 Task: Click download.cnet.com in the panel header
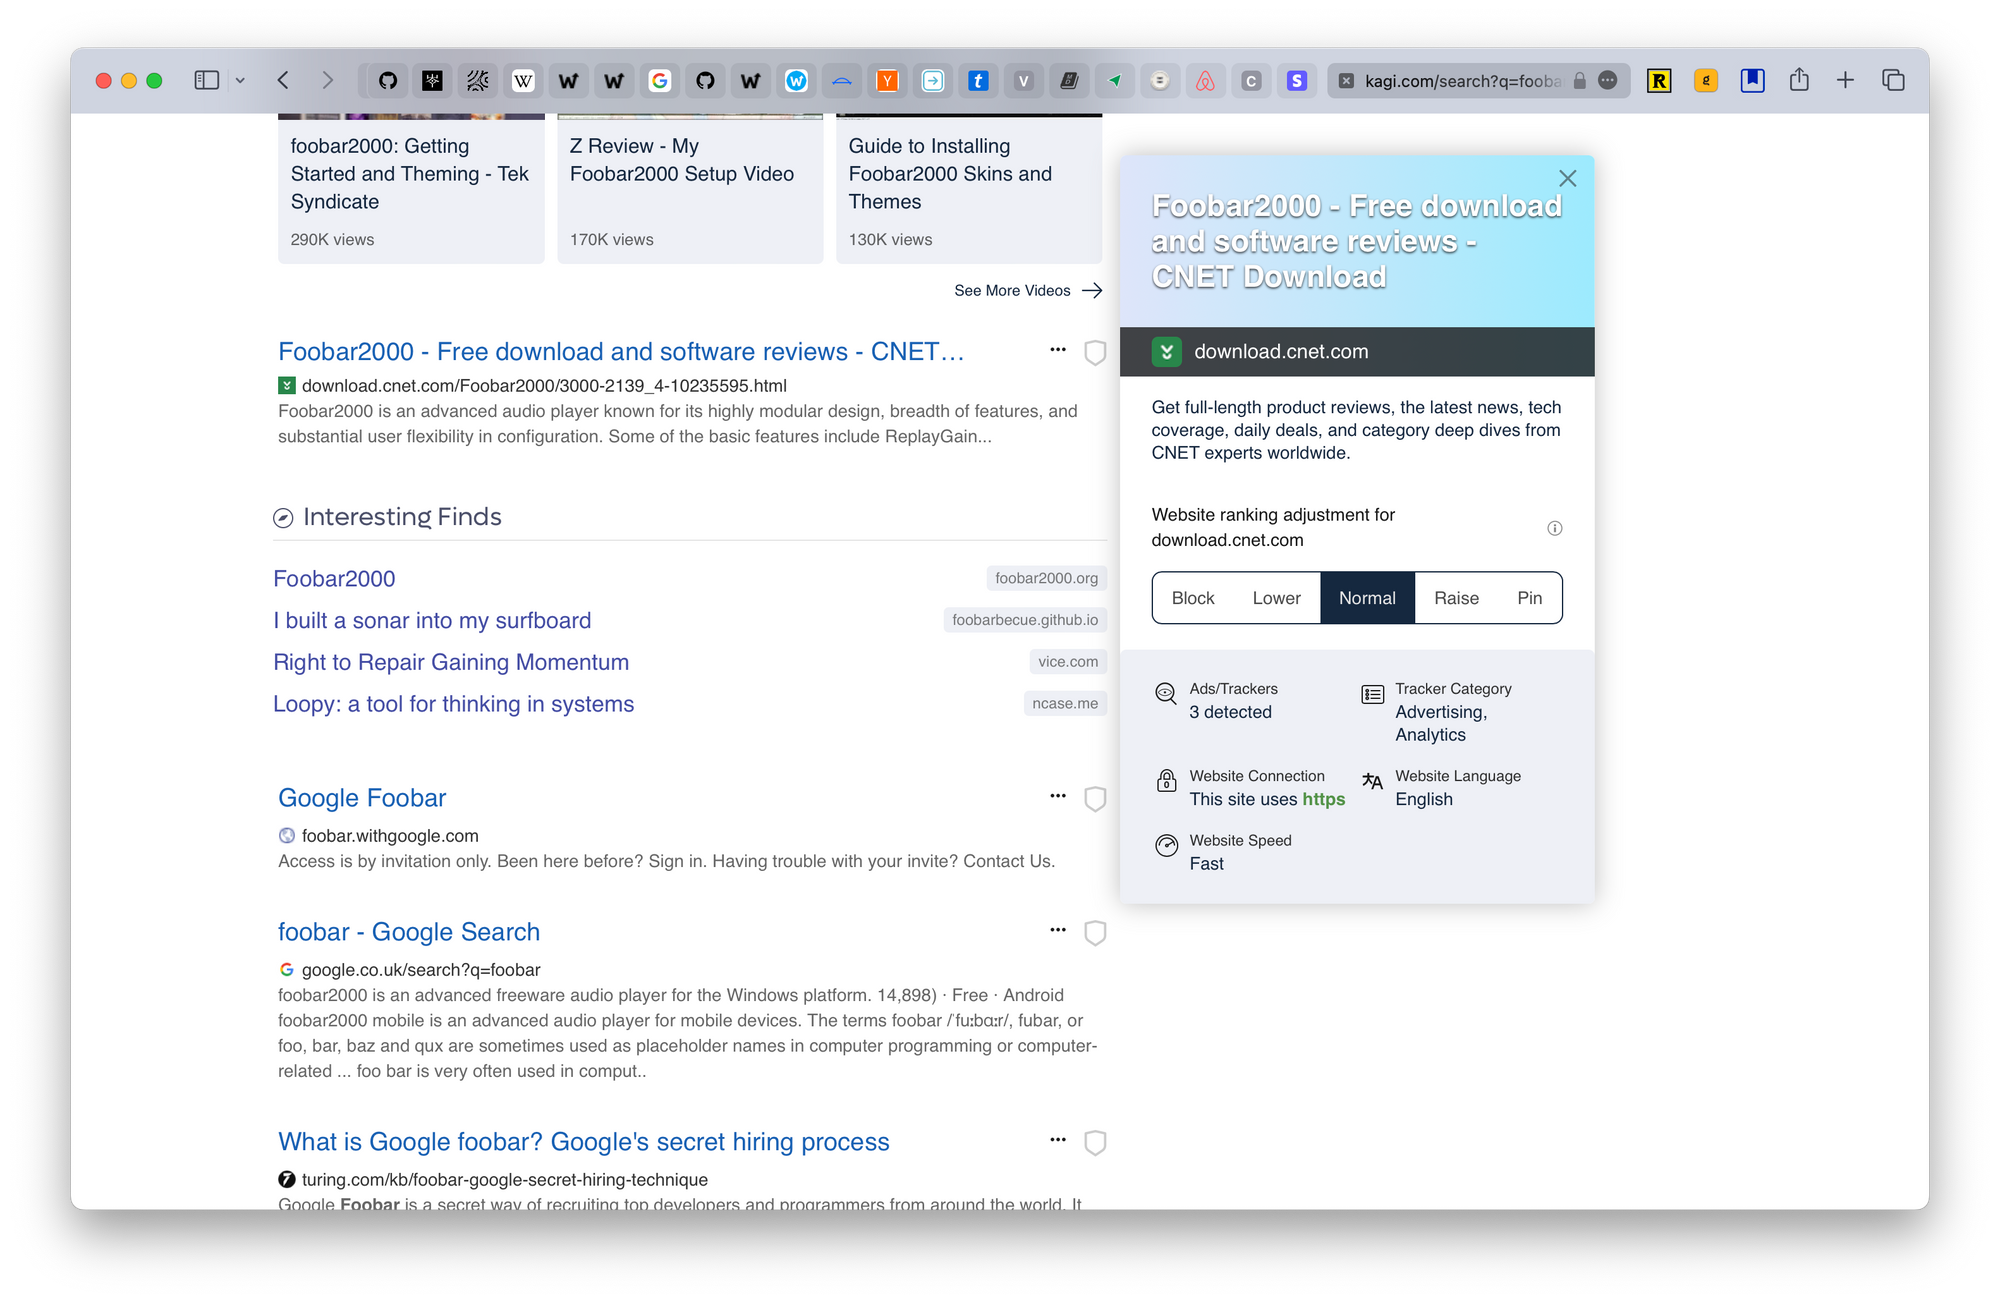coord(1281,351)
